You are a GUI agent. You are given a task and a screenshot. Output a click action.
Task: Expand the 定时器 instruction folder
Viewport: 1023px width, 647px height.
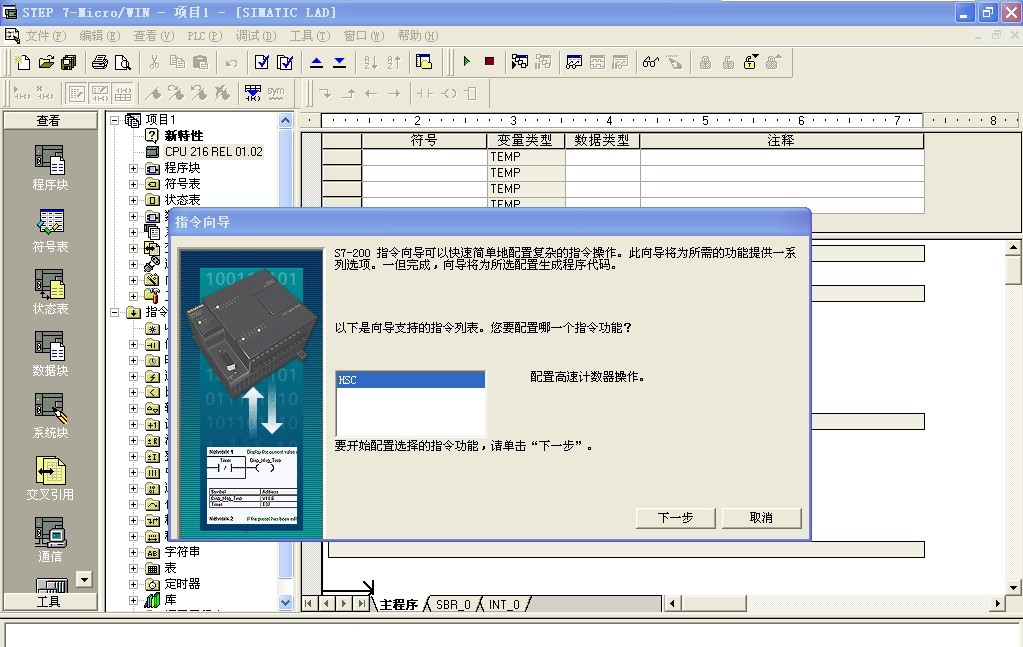(x=134, y=584)
